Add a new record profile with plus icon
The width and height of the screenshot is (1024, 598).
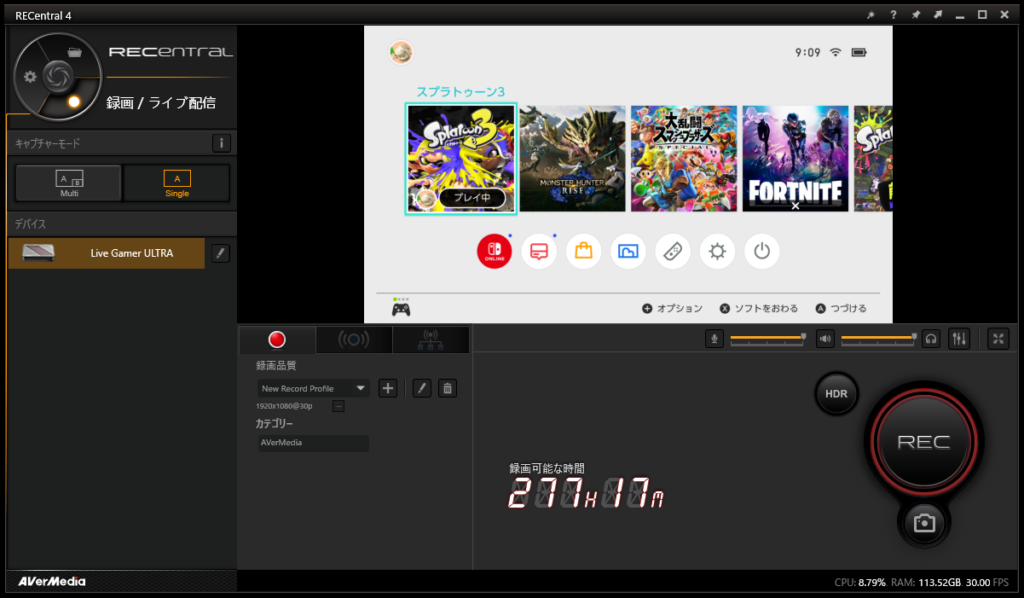(389, 388)
